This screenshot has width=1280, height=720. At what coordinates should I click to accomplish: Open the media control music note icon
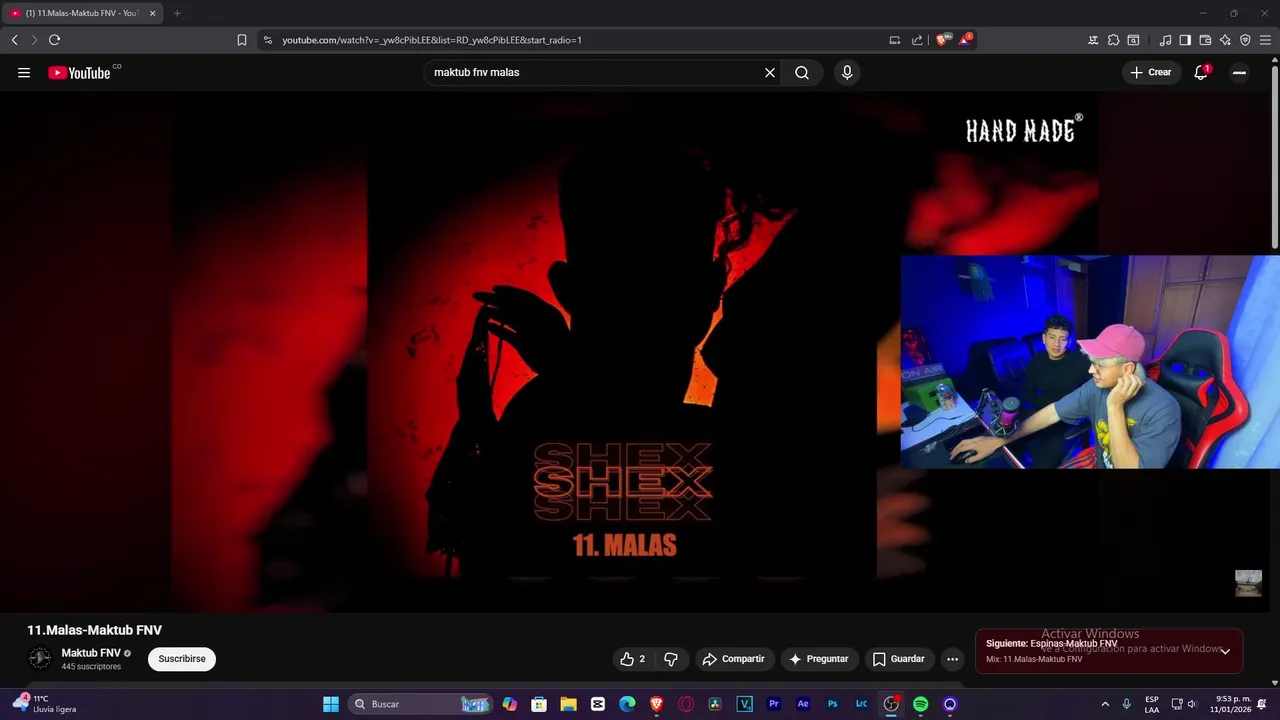pyautogui.click(x=1165, y=40)
